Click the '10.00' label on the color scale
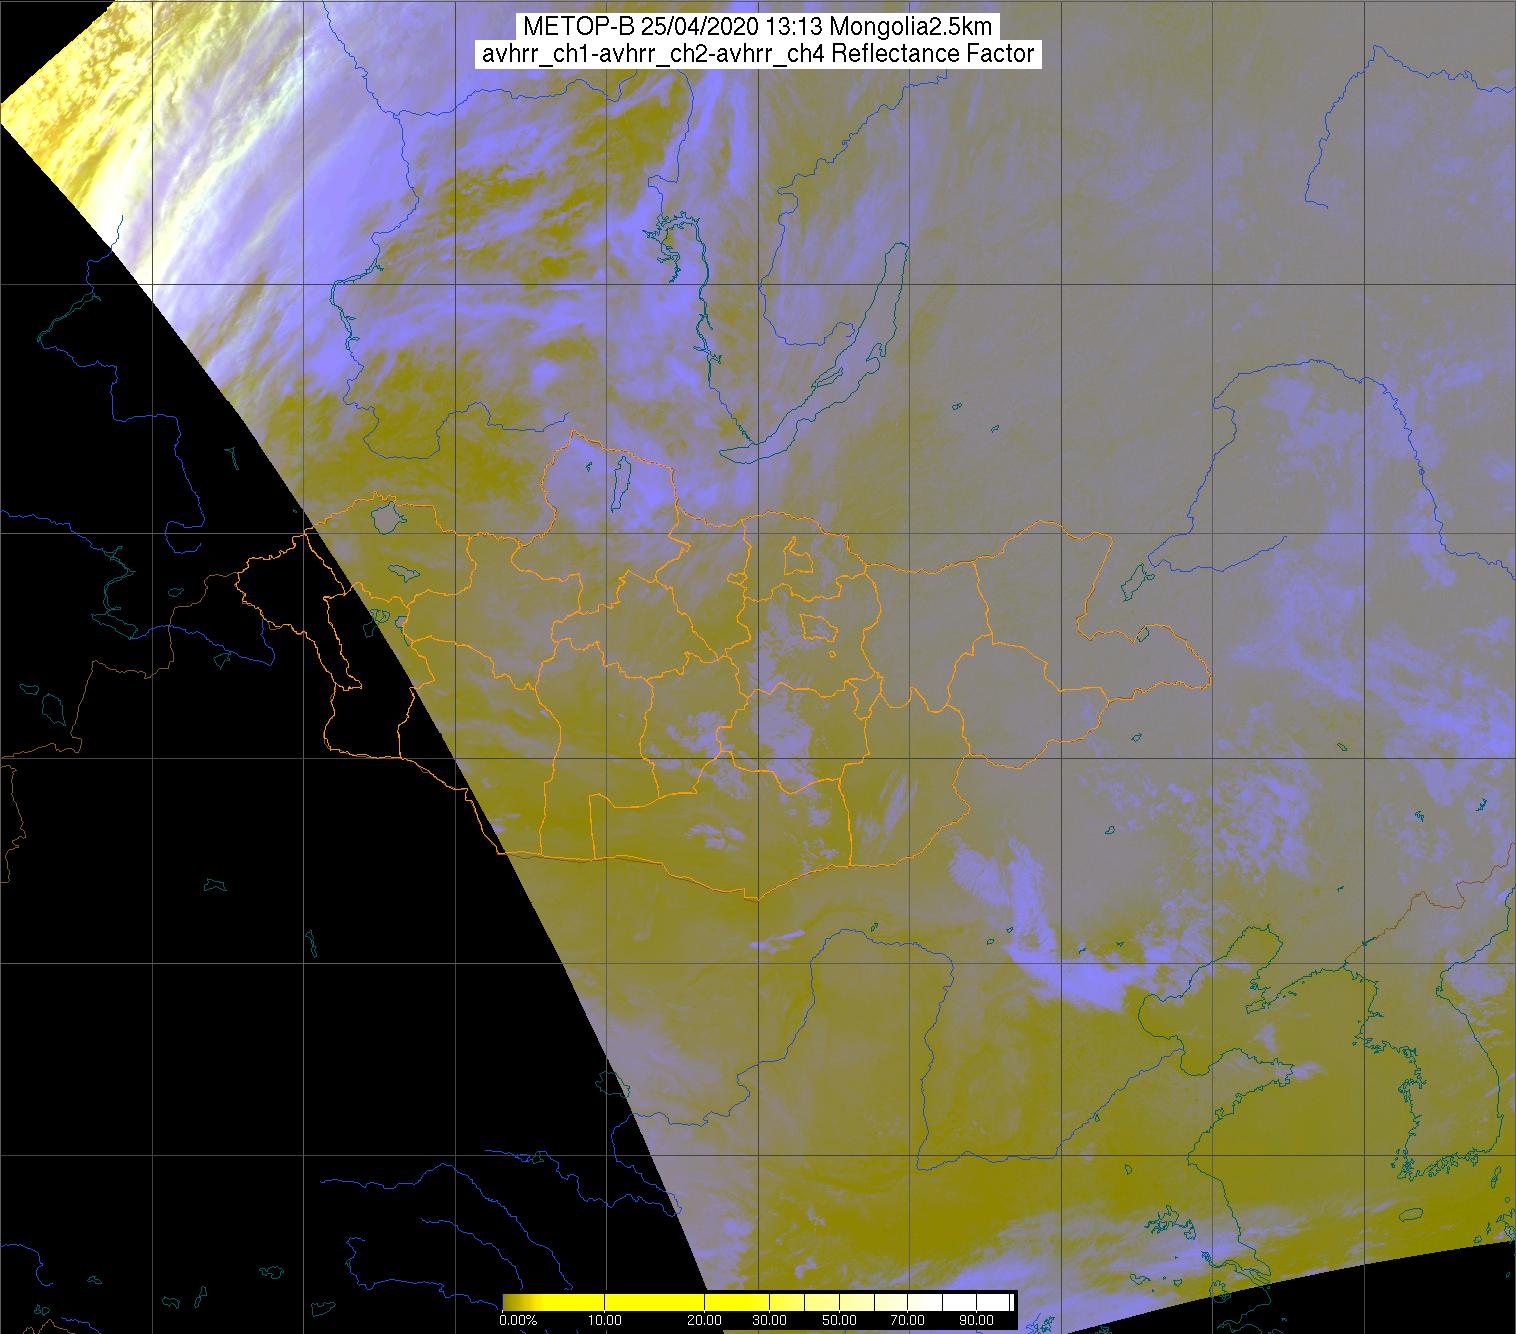 [x=605, y=1320]
